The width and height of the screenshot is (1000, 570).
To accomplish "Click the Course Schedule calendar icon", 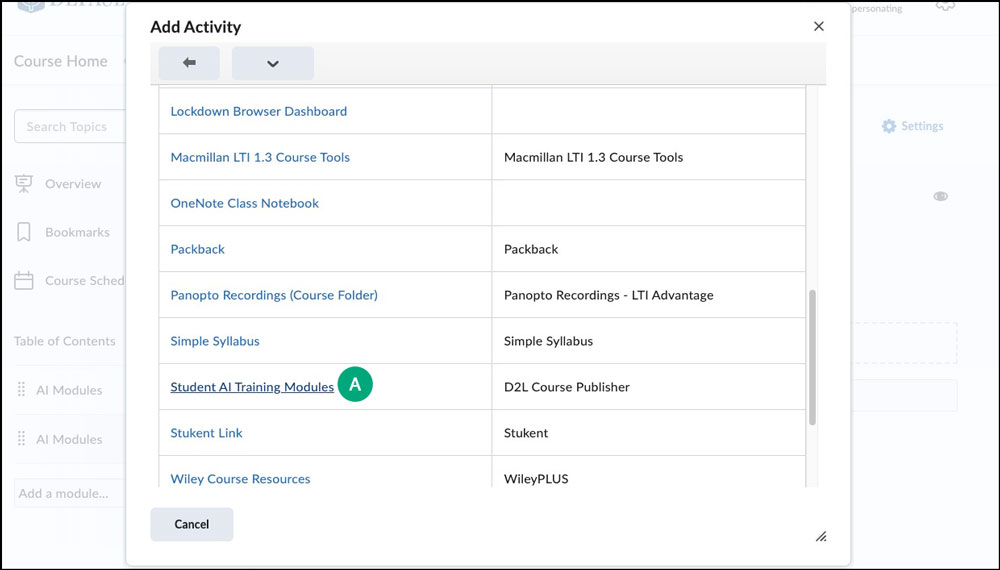I will click(x=24, y=281).
